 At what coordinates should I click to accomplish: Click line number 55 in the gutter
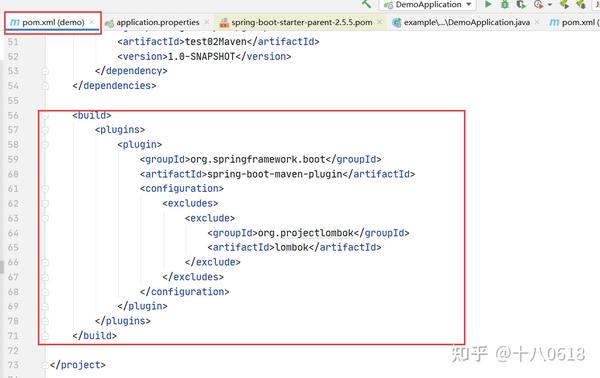[x=13, y=101]
